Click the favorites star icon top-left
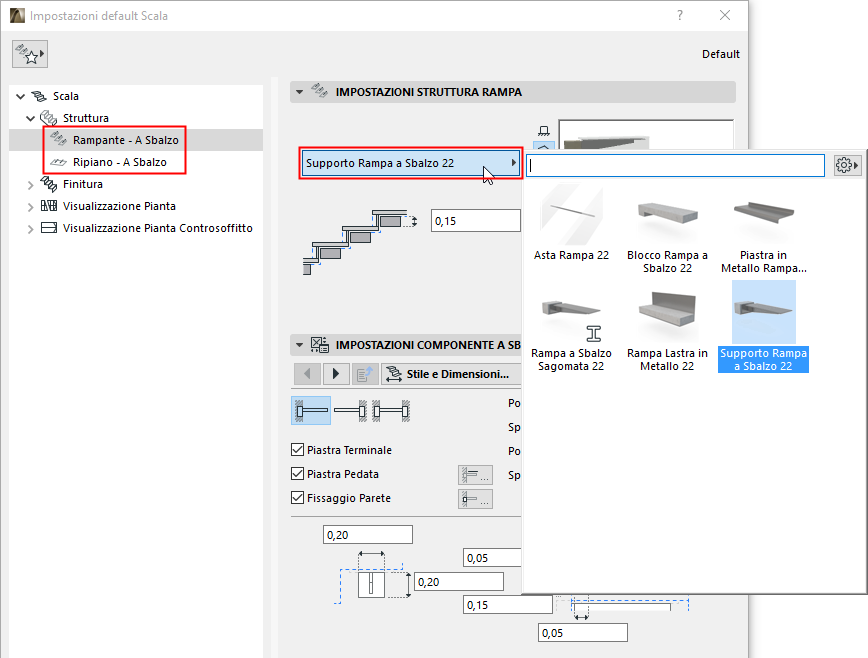 pos(29,53)
